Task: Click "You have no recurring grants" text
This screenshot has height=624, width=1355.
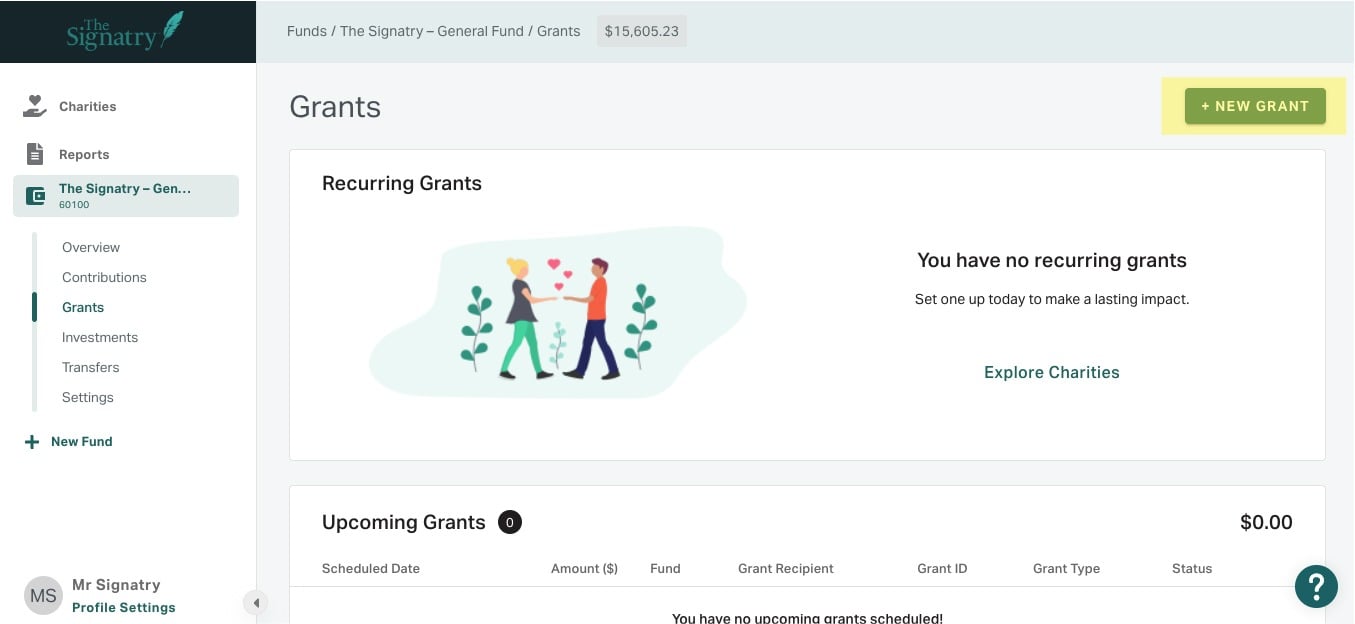Action: pyautogui.click(x=1052, y=260)
